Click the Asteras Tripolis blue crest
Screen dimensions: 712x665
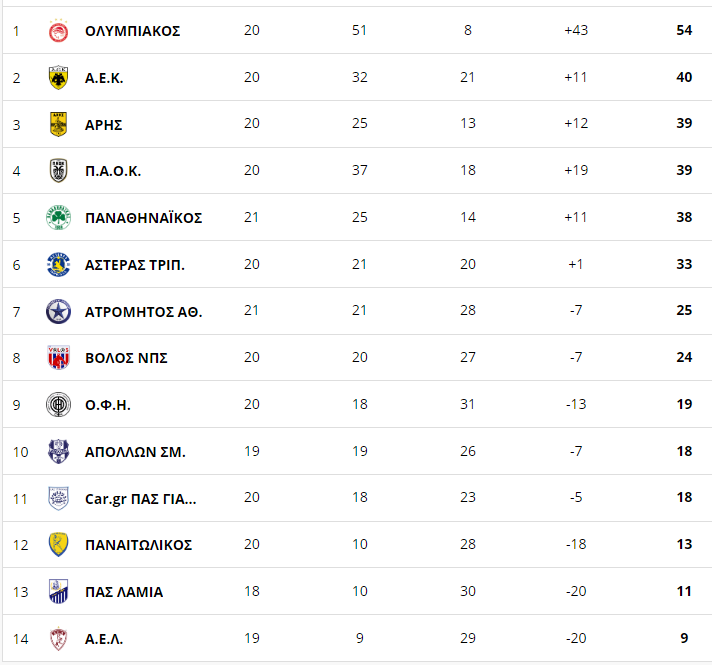(x=59, y=264)
